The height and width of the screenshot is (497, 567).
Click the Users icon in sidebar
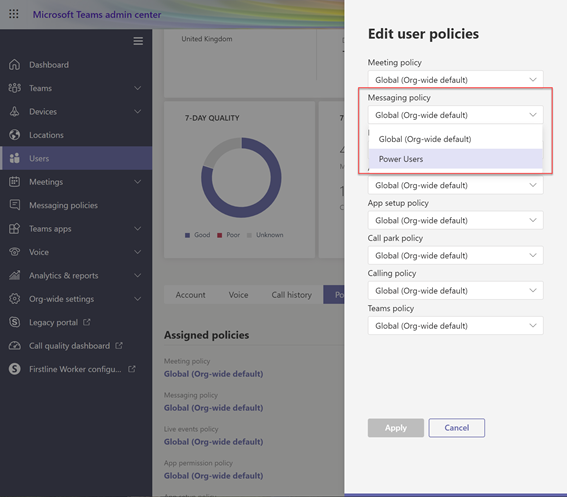(x=14, y=158)
